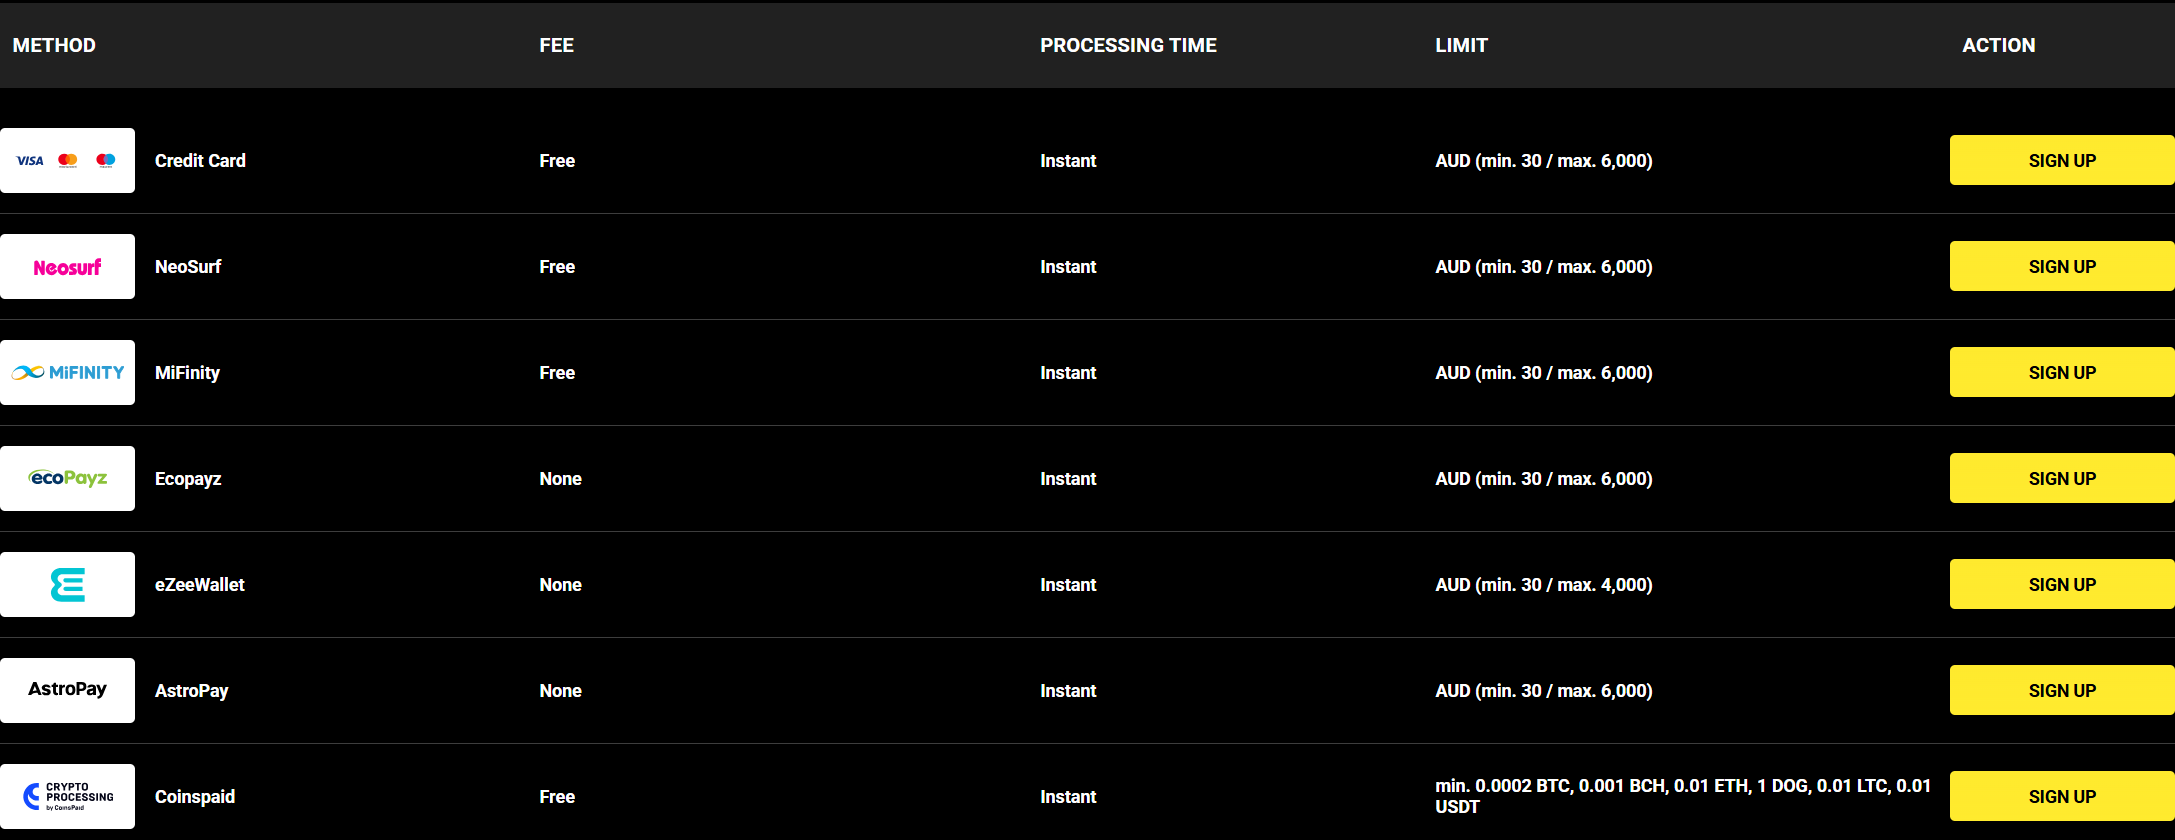Click the METHOD column header
The image size is (2175, 840).
pyautogui.click(x=54, y=45)
